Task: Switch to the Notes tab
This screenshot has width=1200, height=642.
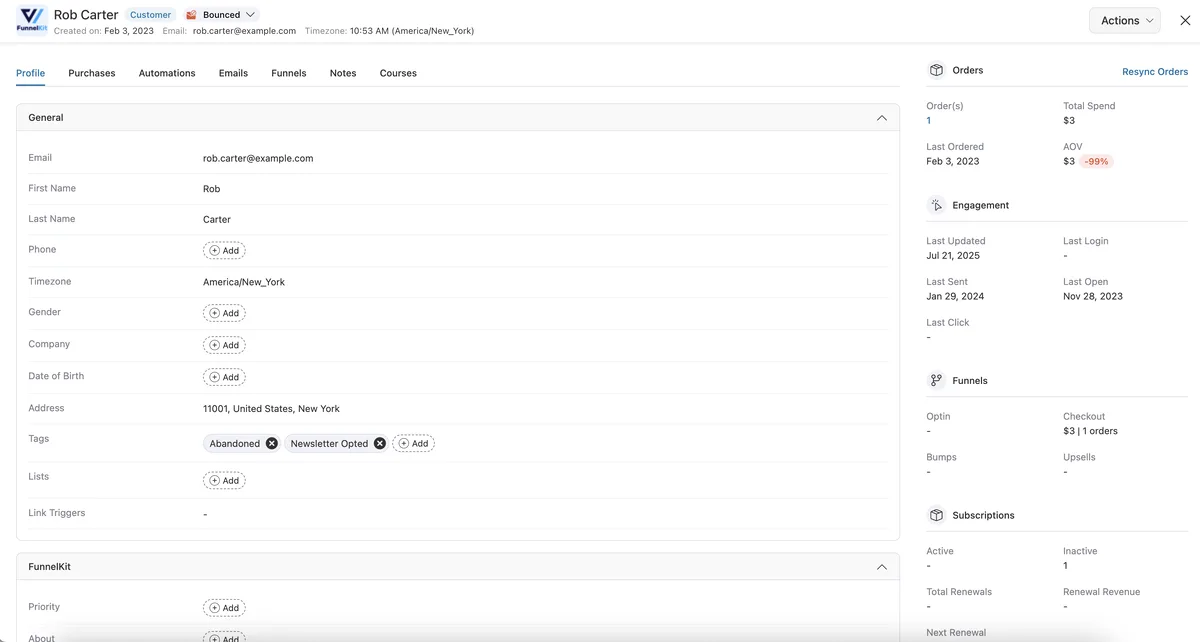Action: 343,73
